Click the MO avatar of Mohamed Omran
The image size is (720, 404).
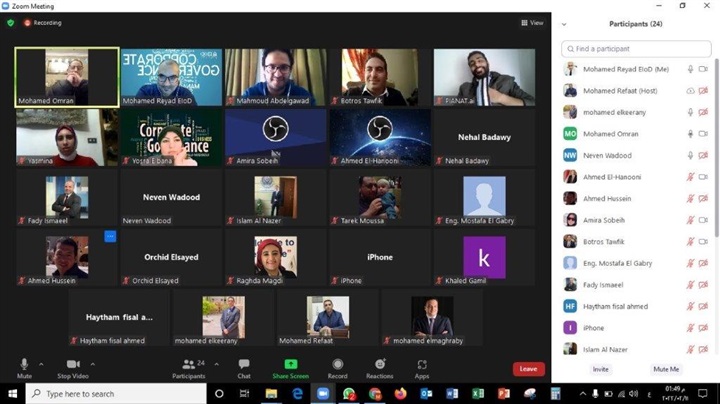(x=570, y=134)
